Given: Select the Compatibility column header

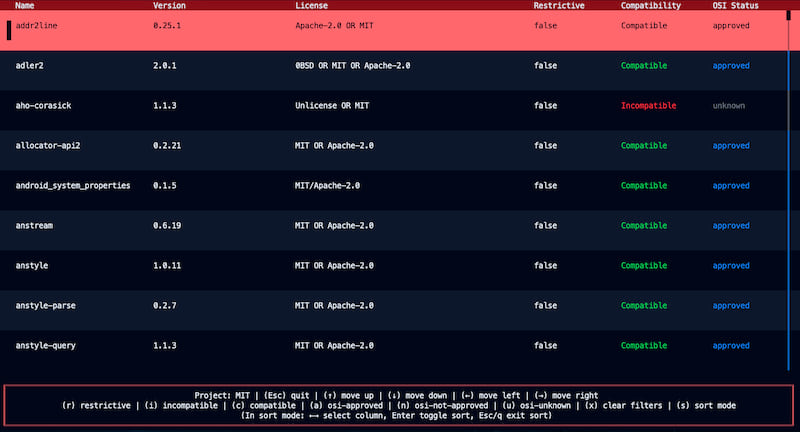Looking at the screenshot, I should coord(650,6).
